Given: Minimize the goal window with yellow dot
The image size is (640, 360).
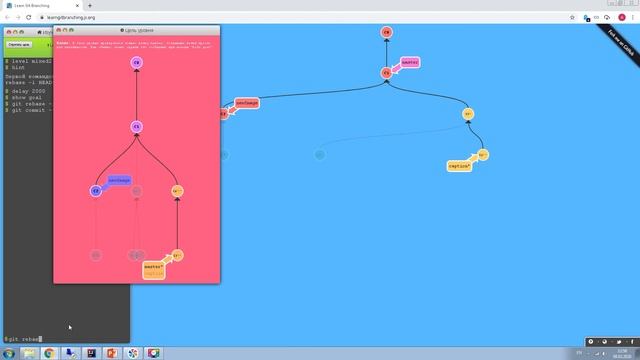Looking at the screenshot, I should [65, 30].
